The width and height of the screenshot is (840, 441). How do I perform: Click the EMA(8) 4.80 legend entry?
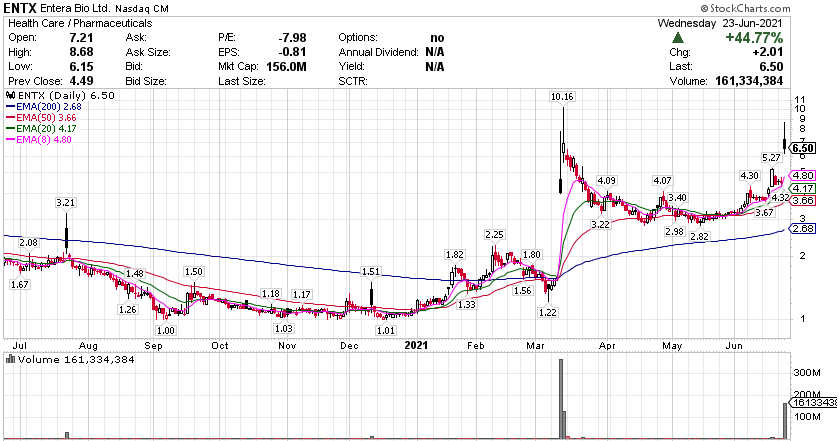39,139
